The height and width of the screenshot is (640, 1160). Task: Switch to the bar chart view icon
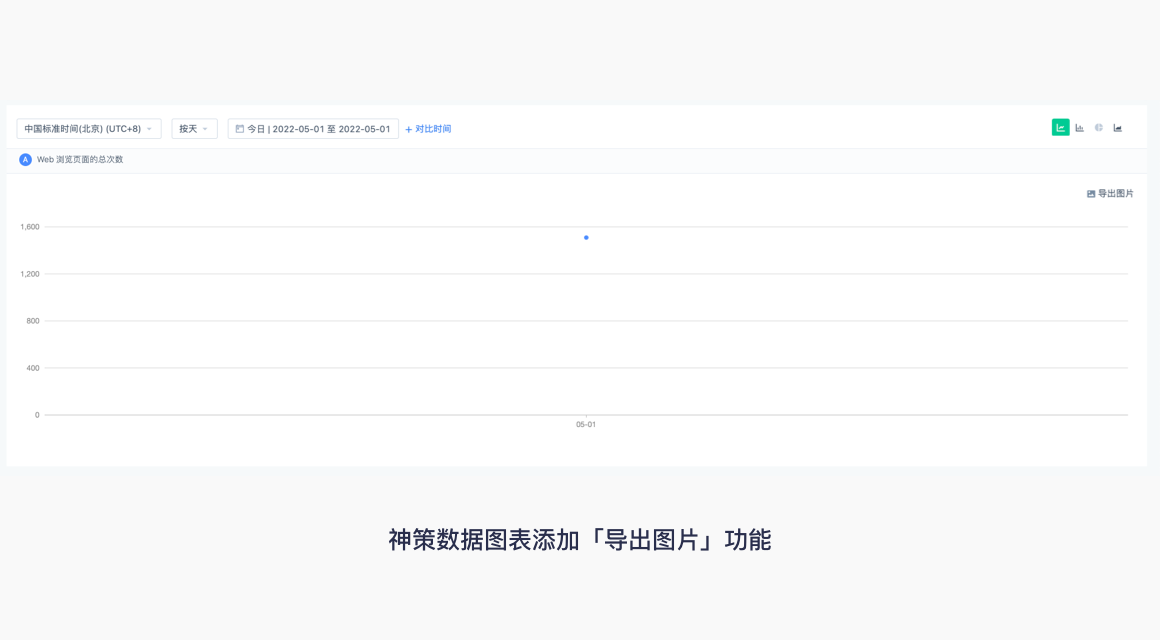[x=1079, y=128]
